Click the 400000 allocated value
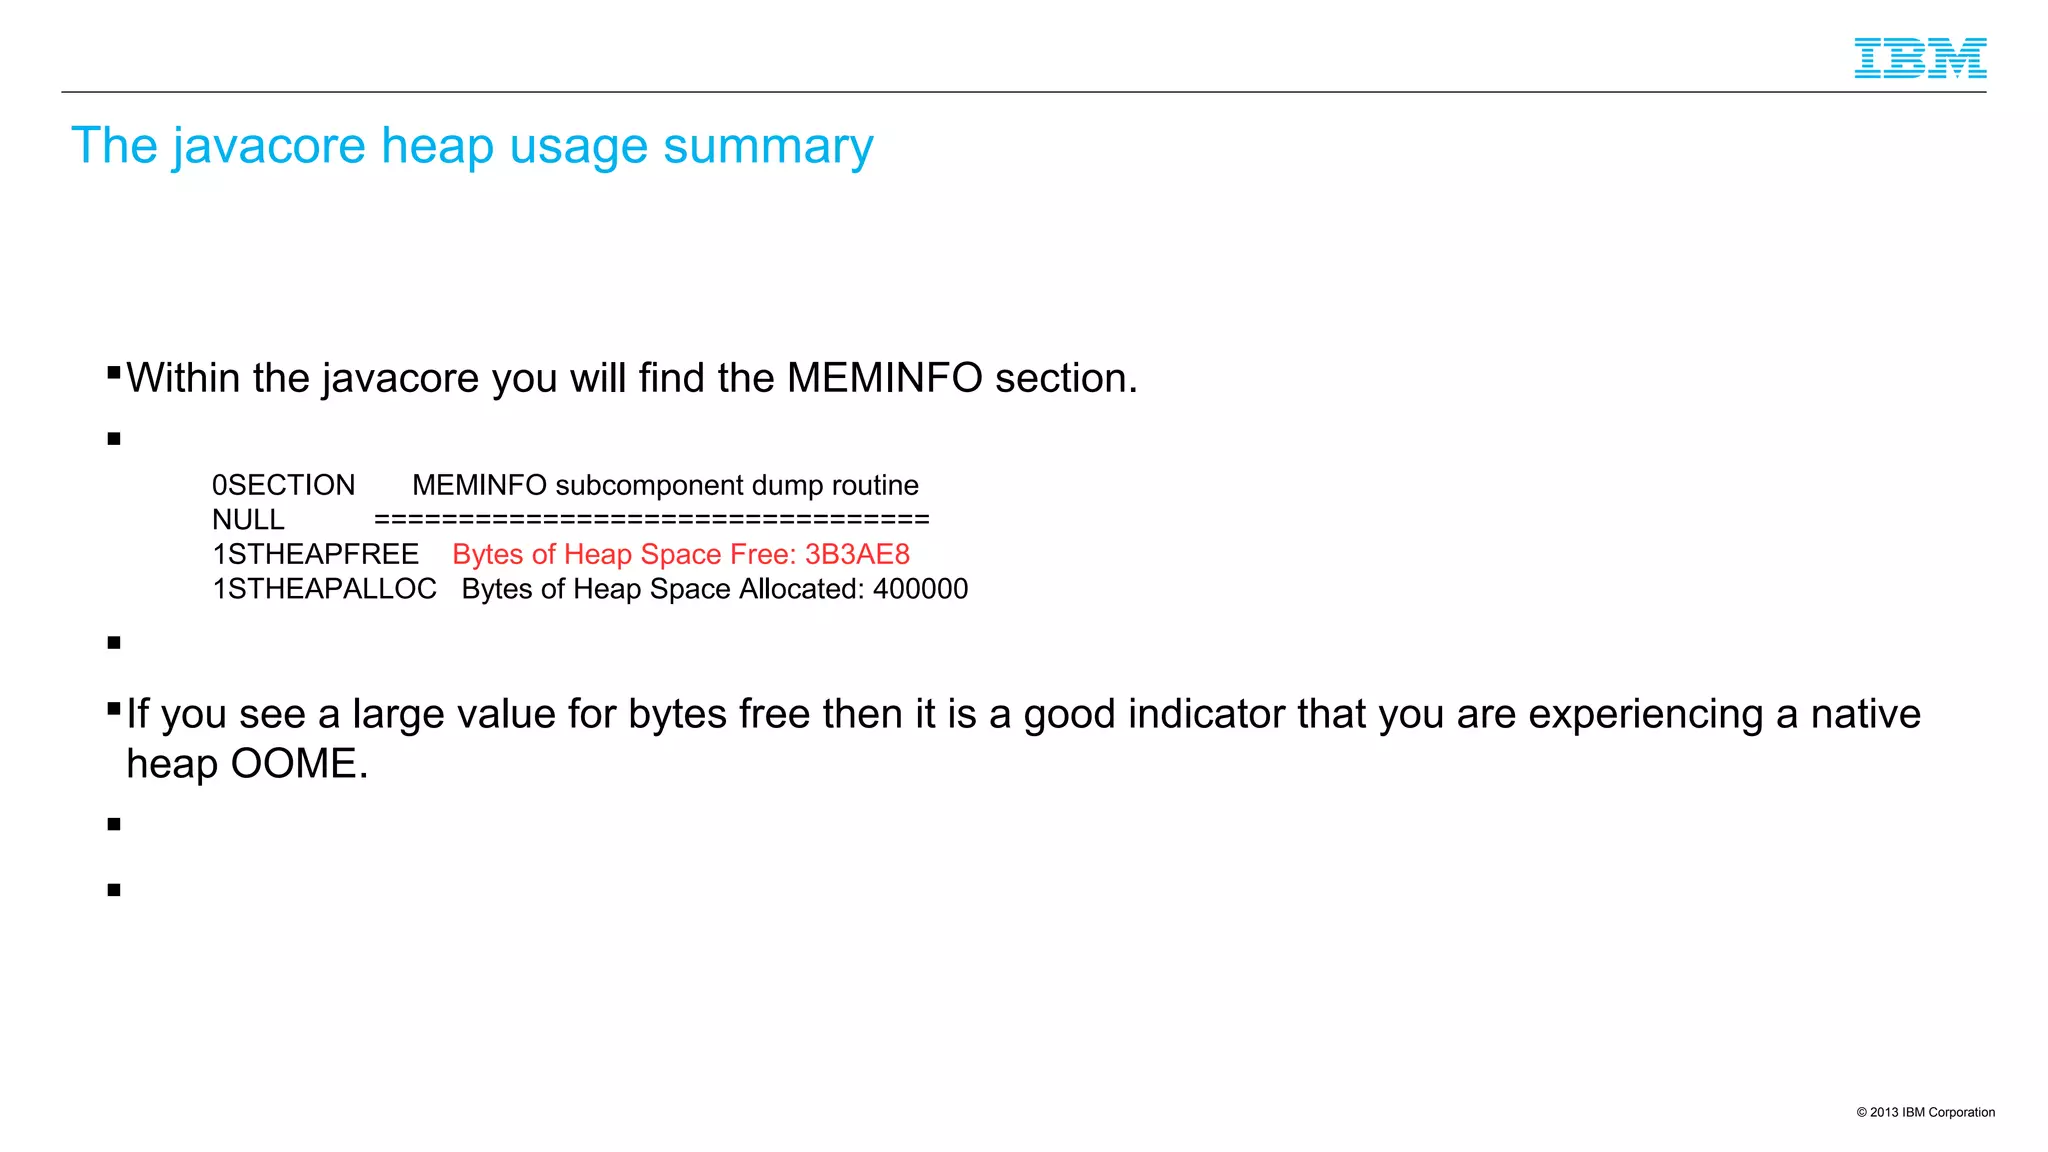This screenshot has height=1152, width=2048. coord(920,589)
